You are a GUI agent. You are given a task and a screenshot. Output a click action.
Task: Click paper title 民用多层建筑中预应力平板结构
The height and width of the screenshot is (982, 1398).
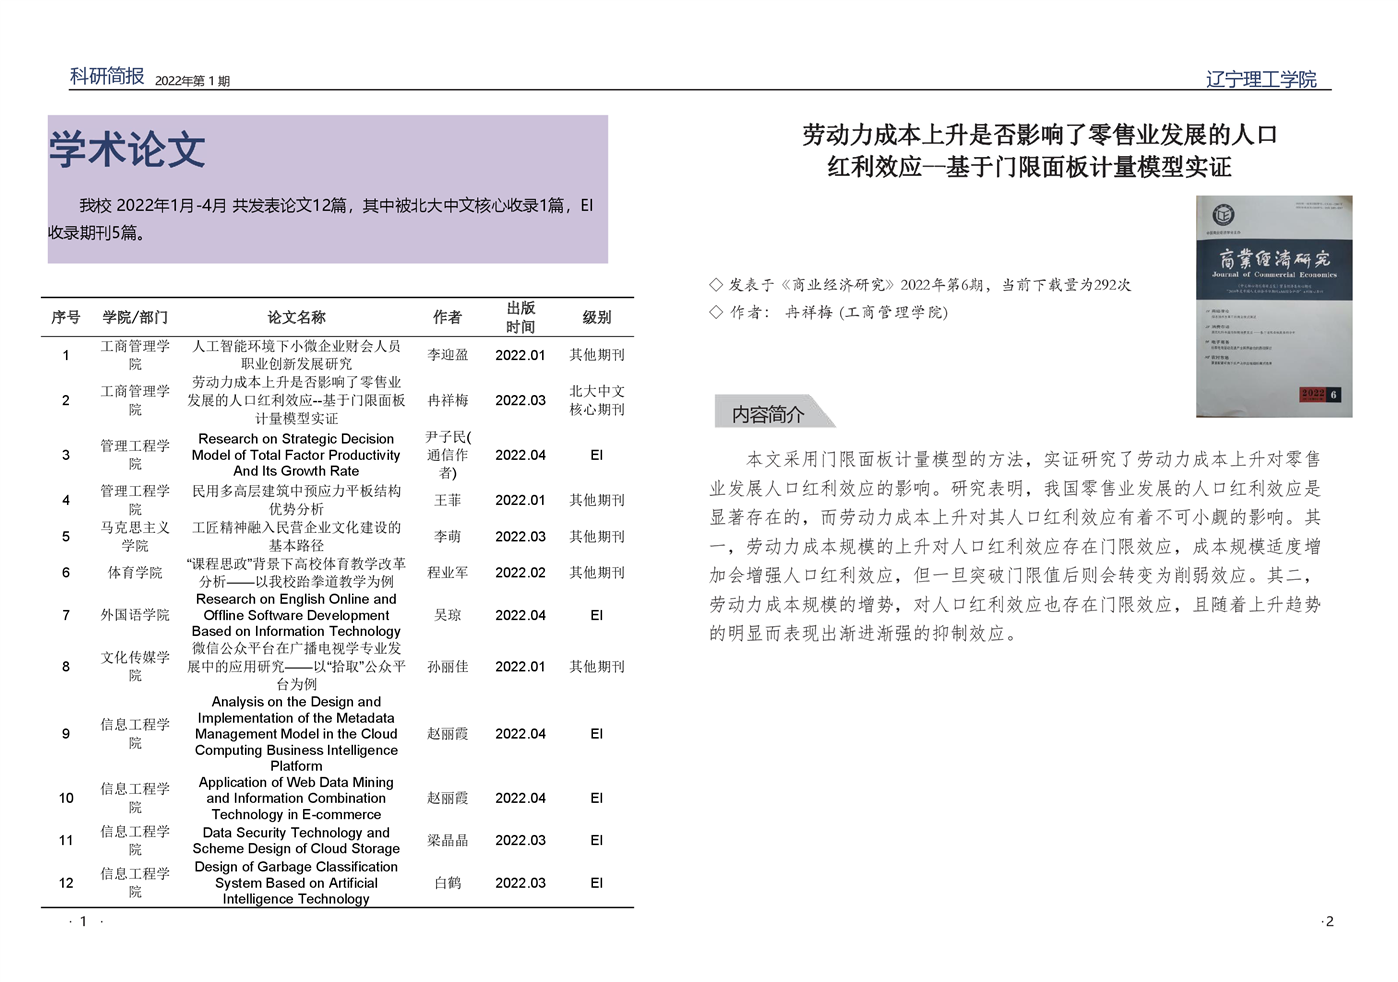pyautogui.click(x=296, y=500)
